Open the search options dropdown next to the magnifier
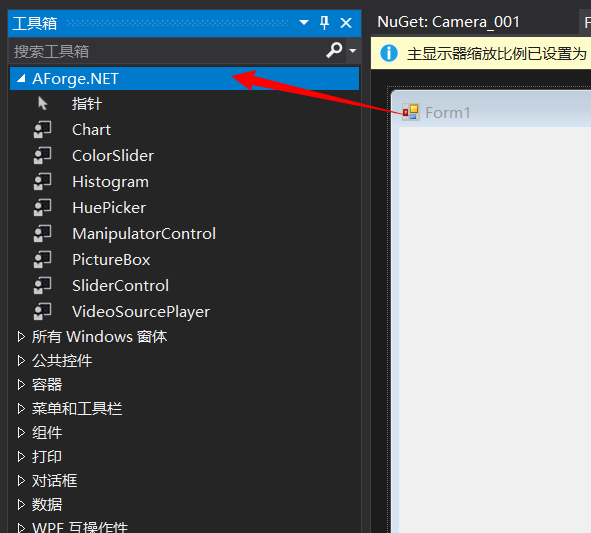This screenshot has height=533, width=591. coord(353,50)
